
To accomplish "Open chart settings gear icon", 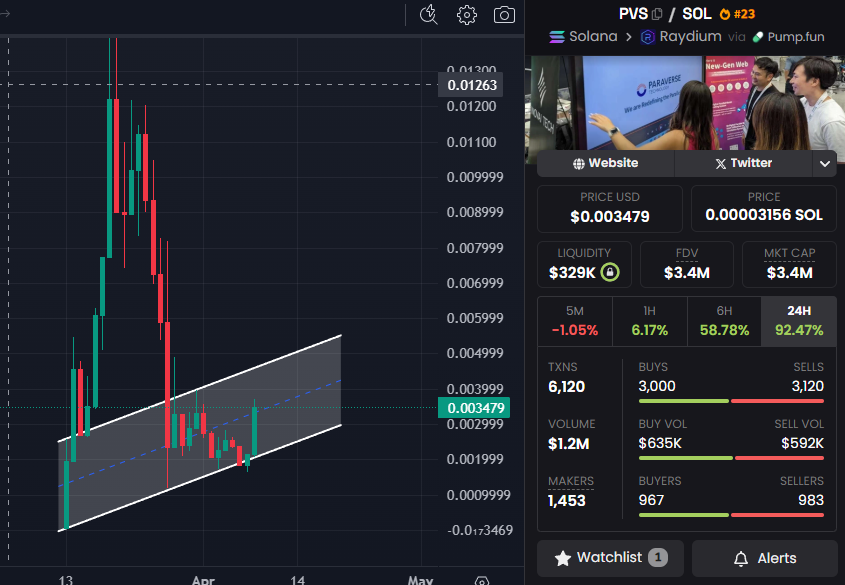I will tap(467, 15).
